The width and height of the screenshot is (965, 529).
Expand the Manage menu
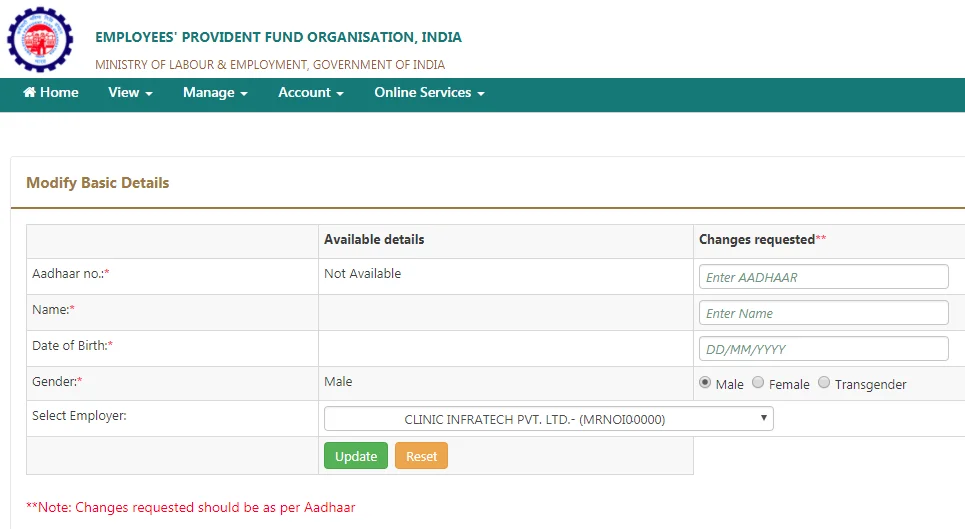click(x=215, y=92)
